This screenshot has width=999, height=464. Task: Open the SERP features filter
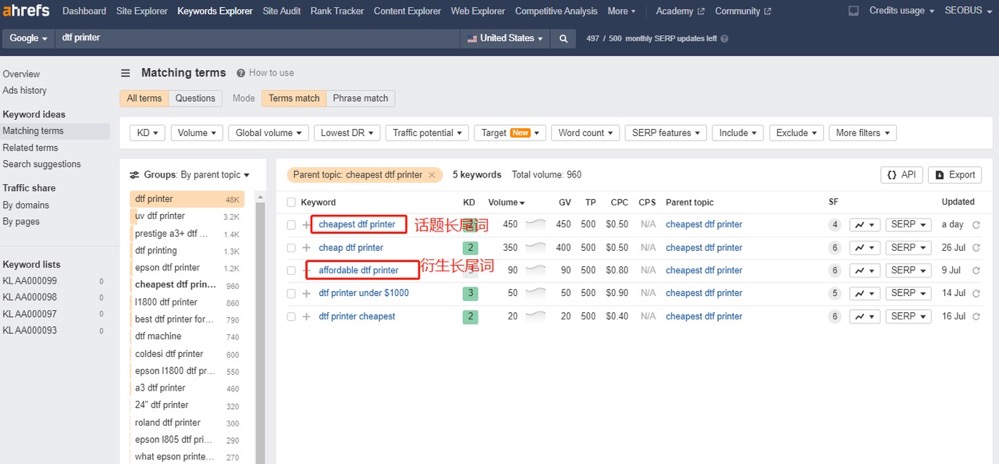(666, 133)
